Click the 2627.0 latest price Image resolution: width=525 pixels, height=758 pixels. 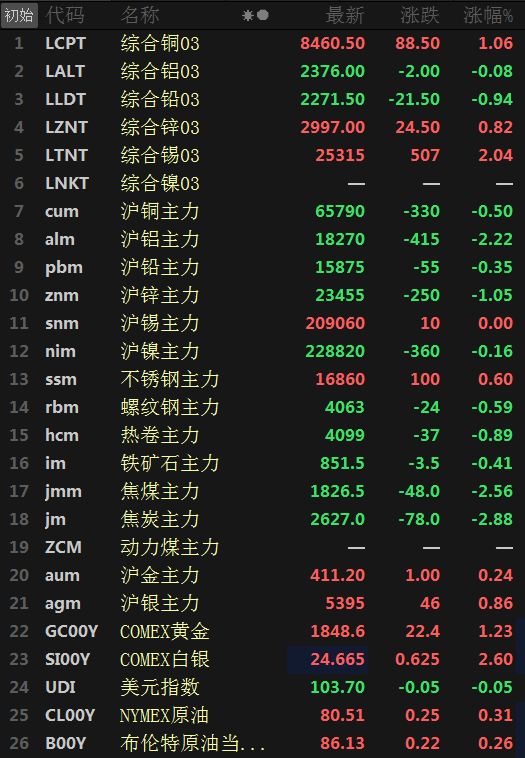[337, 520]
